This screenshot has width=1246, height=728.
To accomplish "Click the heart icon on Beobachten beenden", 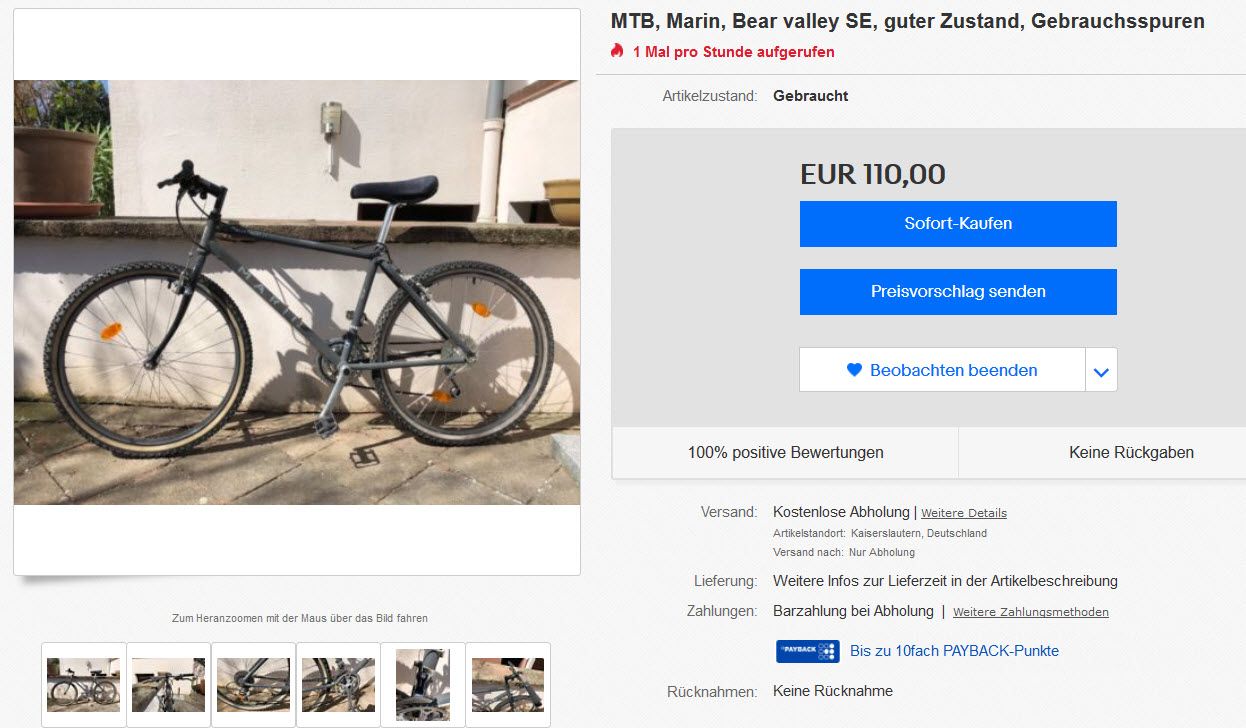I will click(854, 370).
